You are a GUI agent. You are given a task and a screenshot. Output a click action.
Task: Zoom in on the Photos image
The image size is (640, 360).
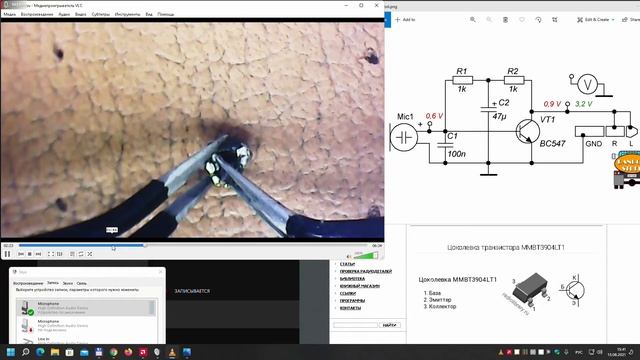coord(473,20)
